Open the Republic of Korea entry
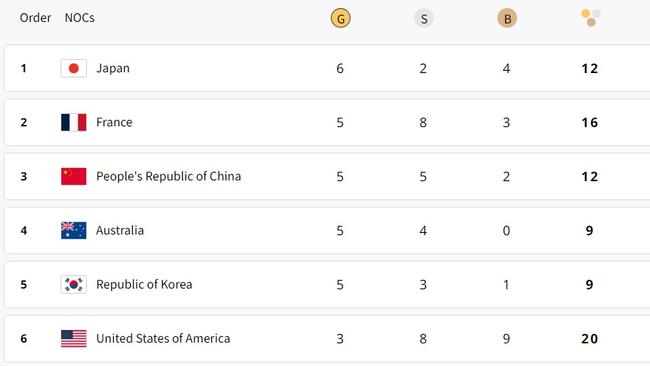 144,285
